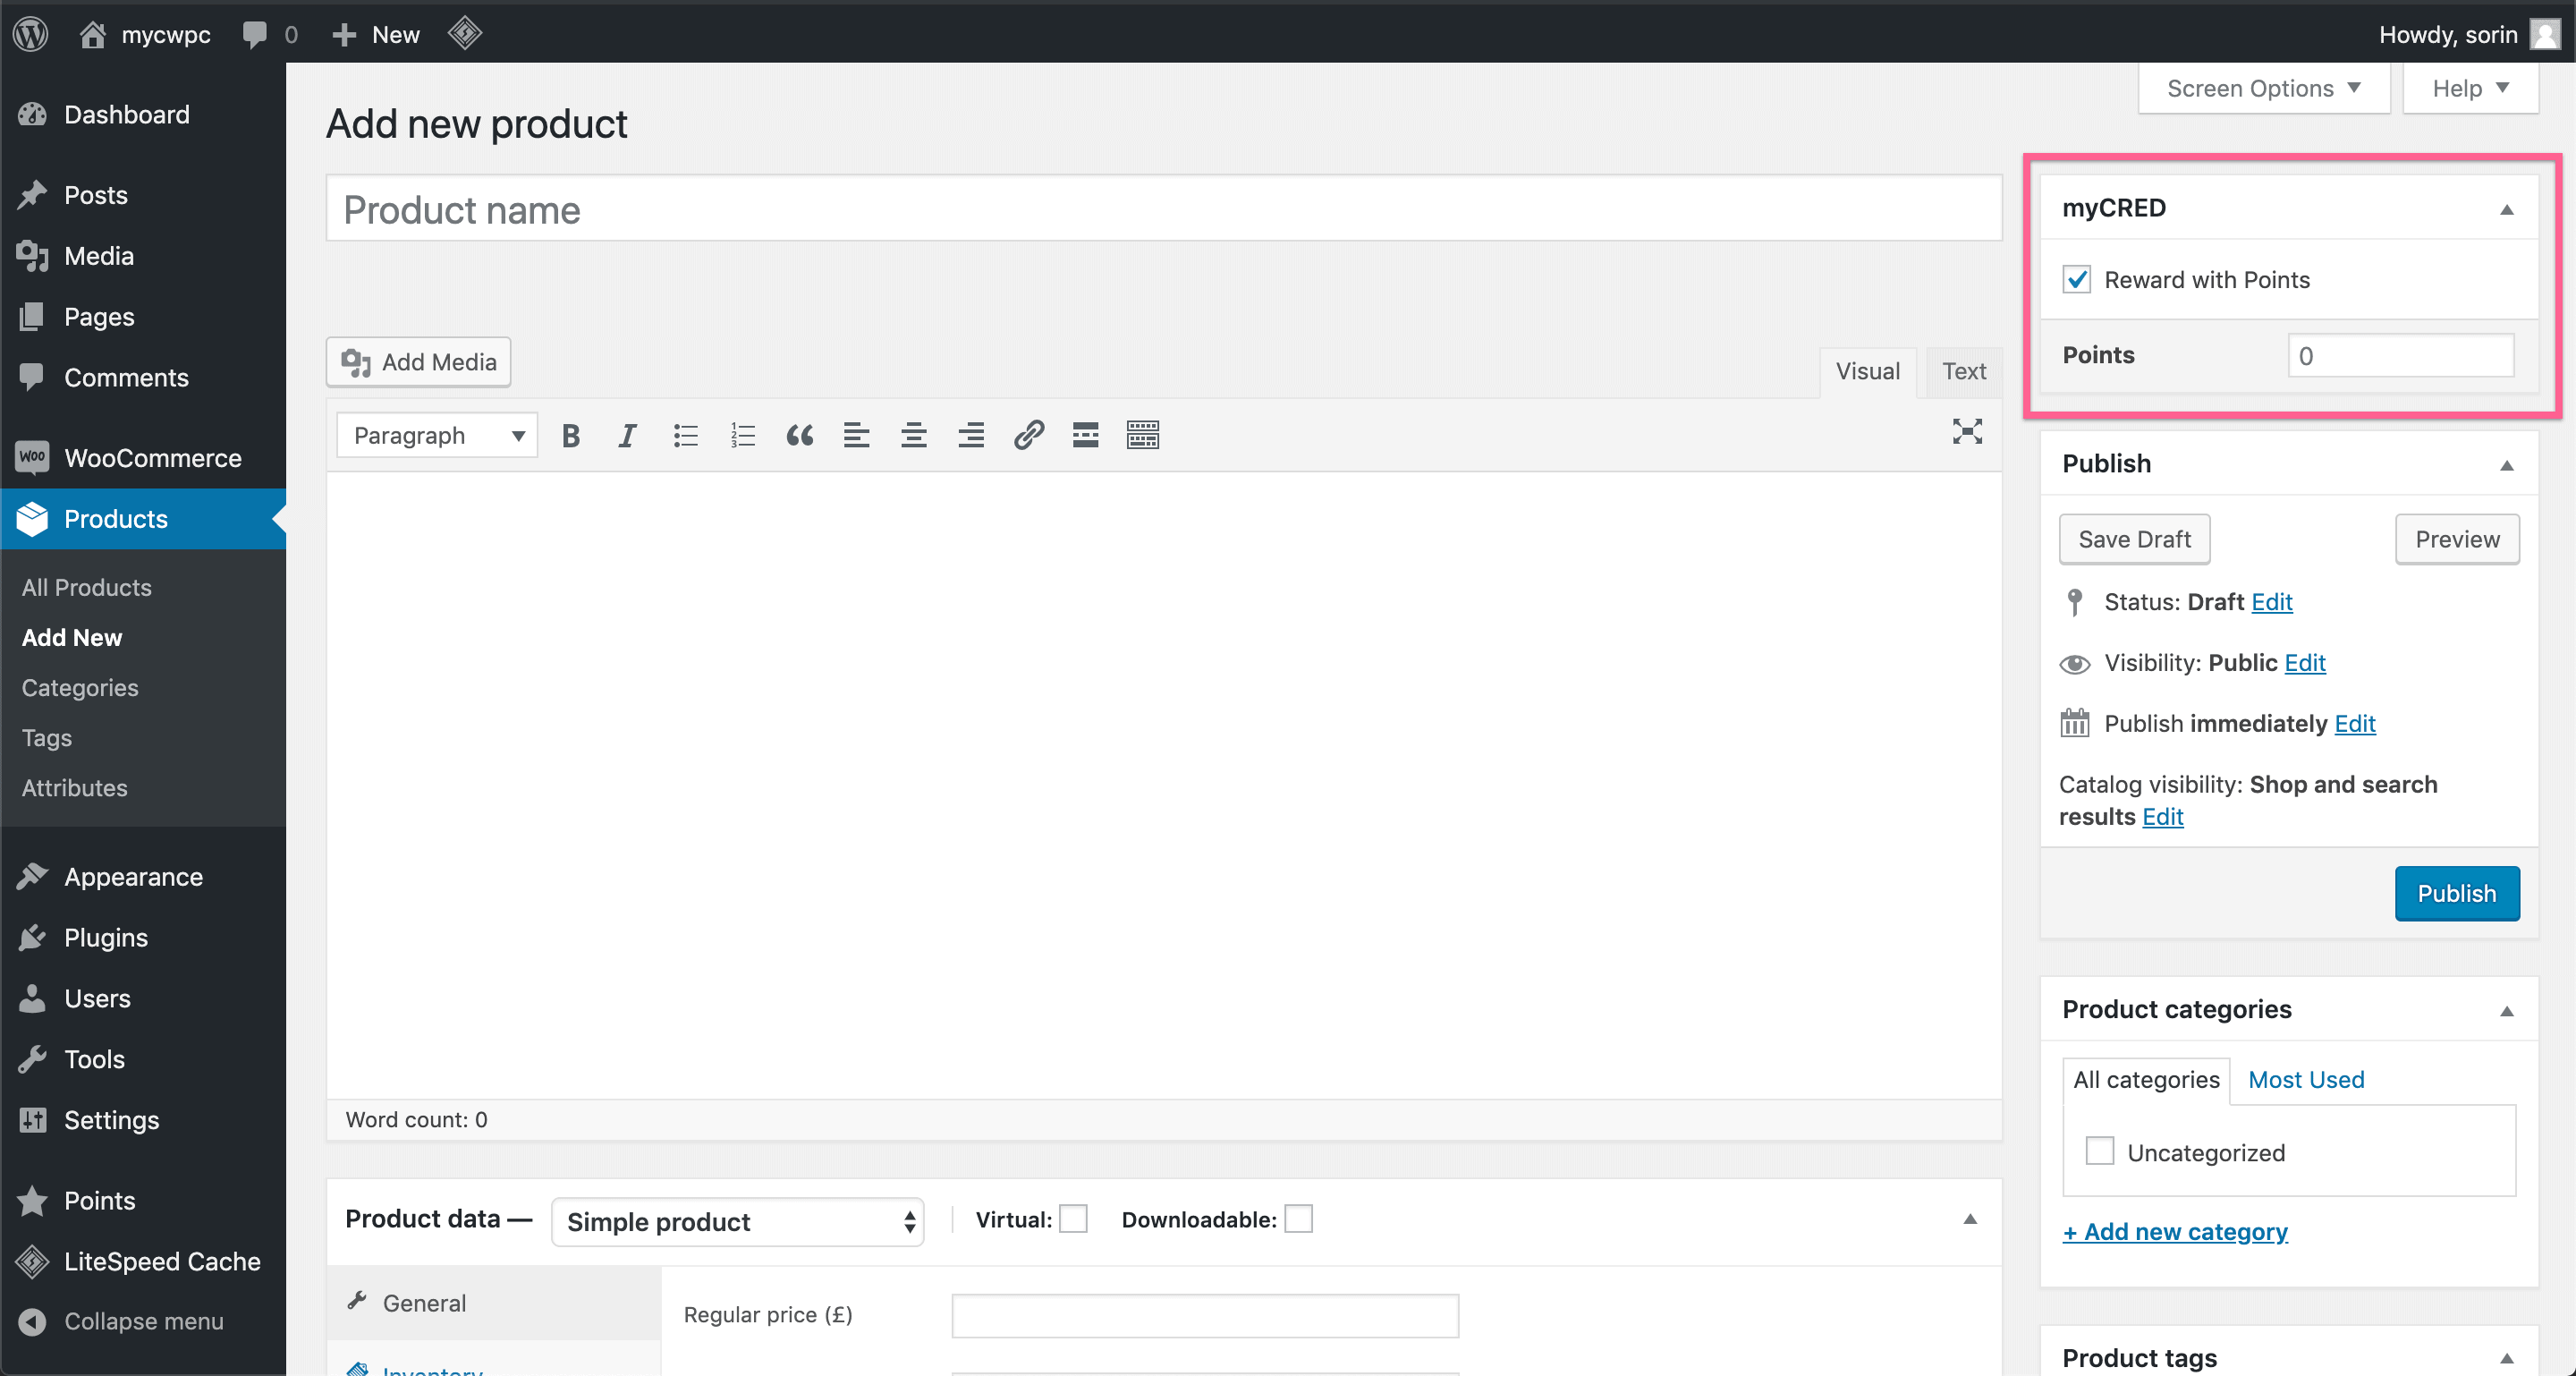Expand the Screen Options panel
Viewport: 2576px width, 1376px height.
pyautogui.click(x=2264, y=89)
